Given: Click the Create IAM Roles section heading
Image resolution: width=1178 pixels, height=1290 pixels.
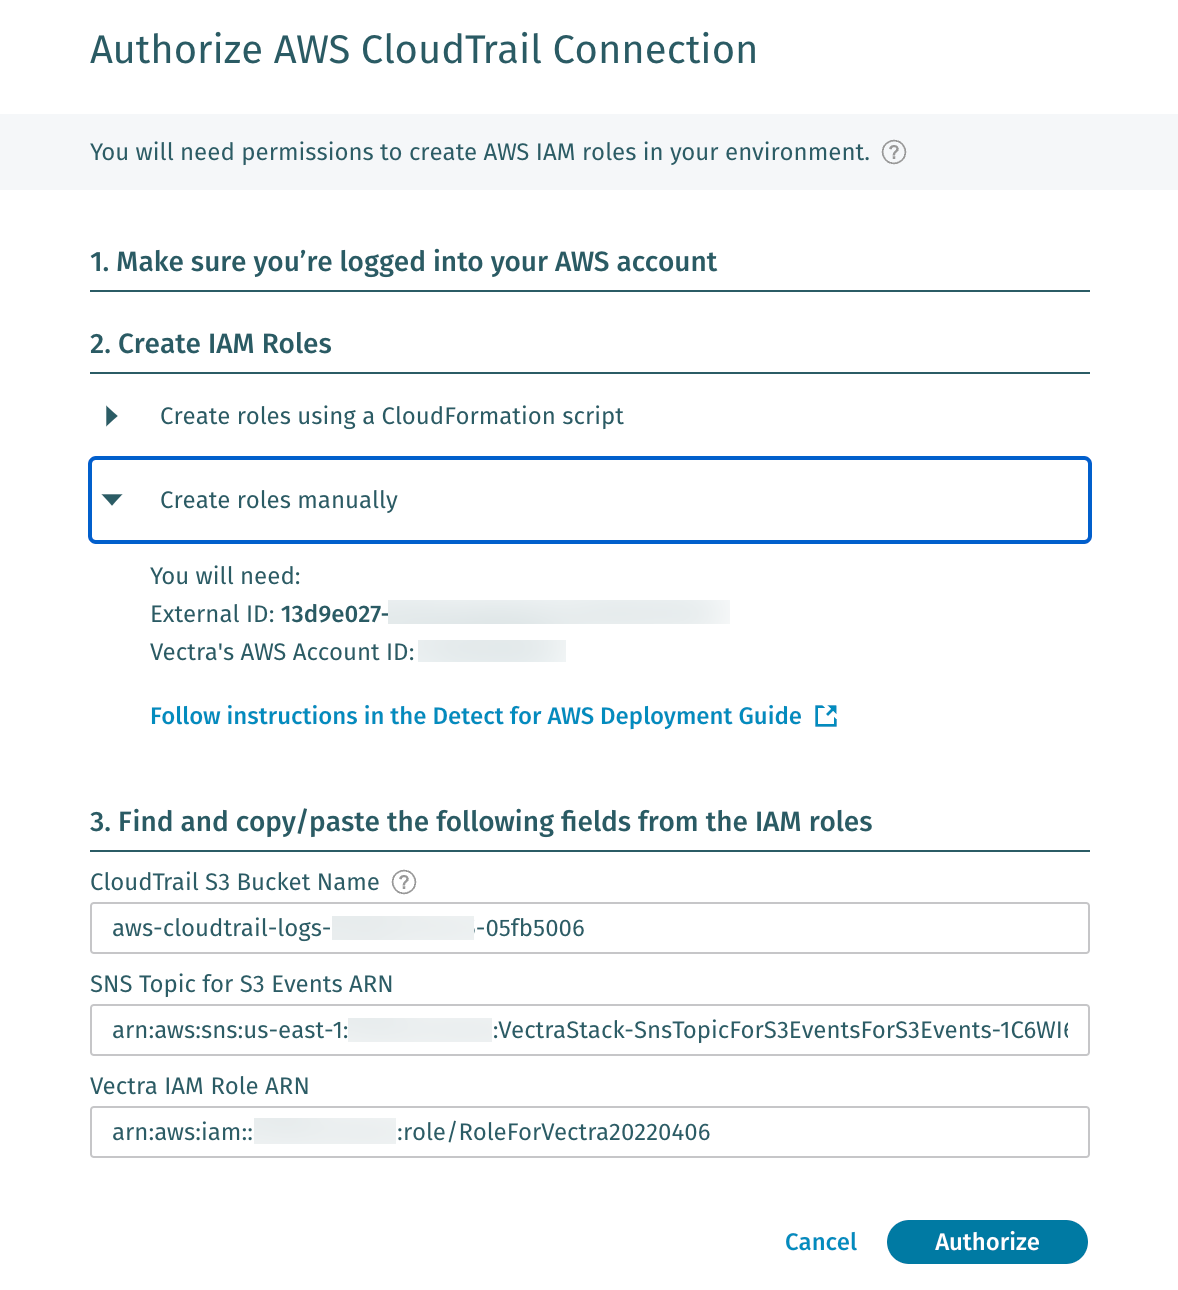Looking at the screenshot, I should tap(211, 344).
